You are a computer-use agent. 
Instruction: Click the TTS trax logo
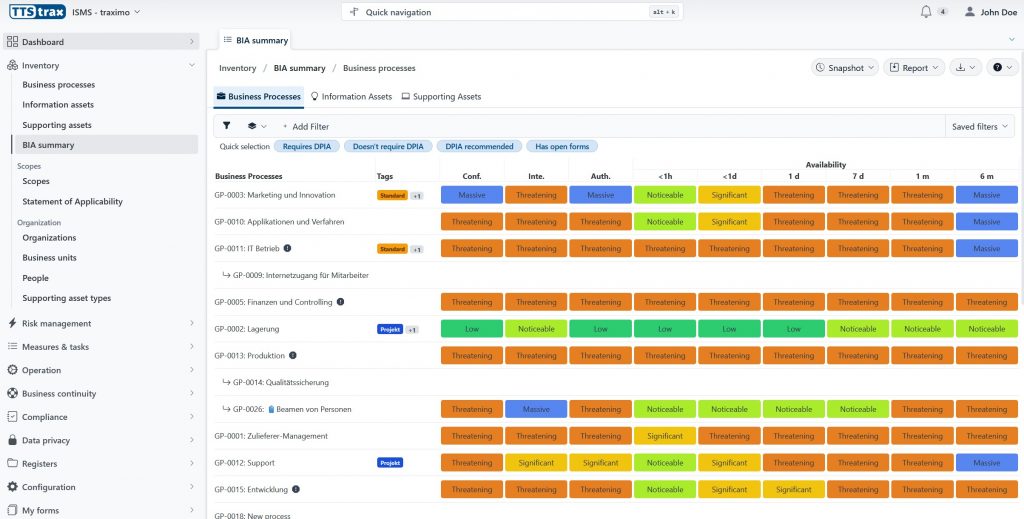[35, 12]
